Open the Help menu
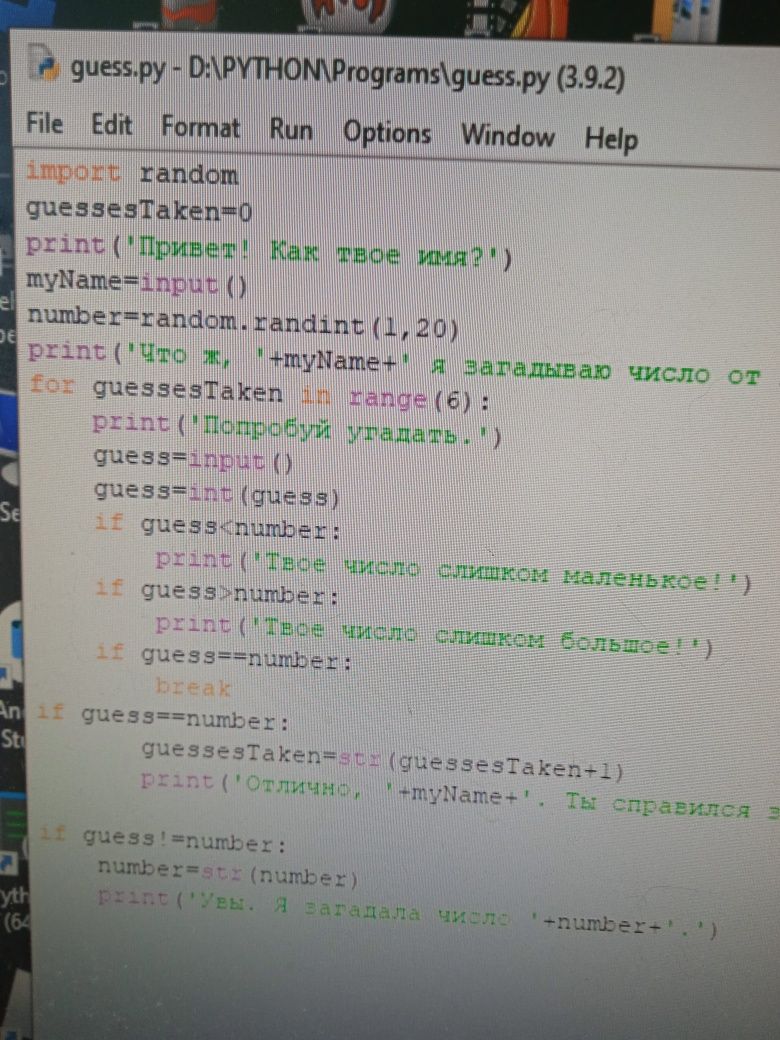 [611, 139]
